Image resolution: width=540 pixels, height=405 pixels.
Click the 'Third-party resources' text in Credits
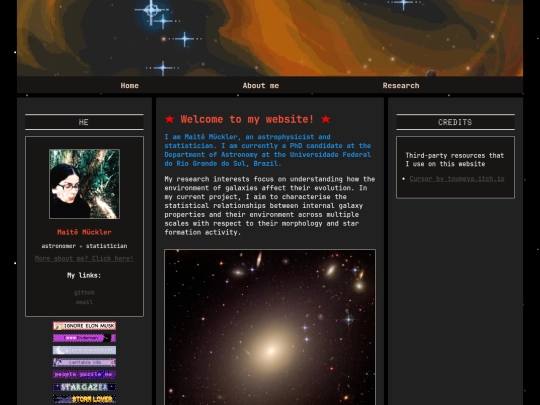[455, 160]
